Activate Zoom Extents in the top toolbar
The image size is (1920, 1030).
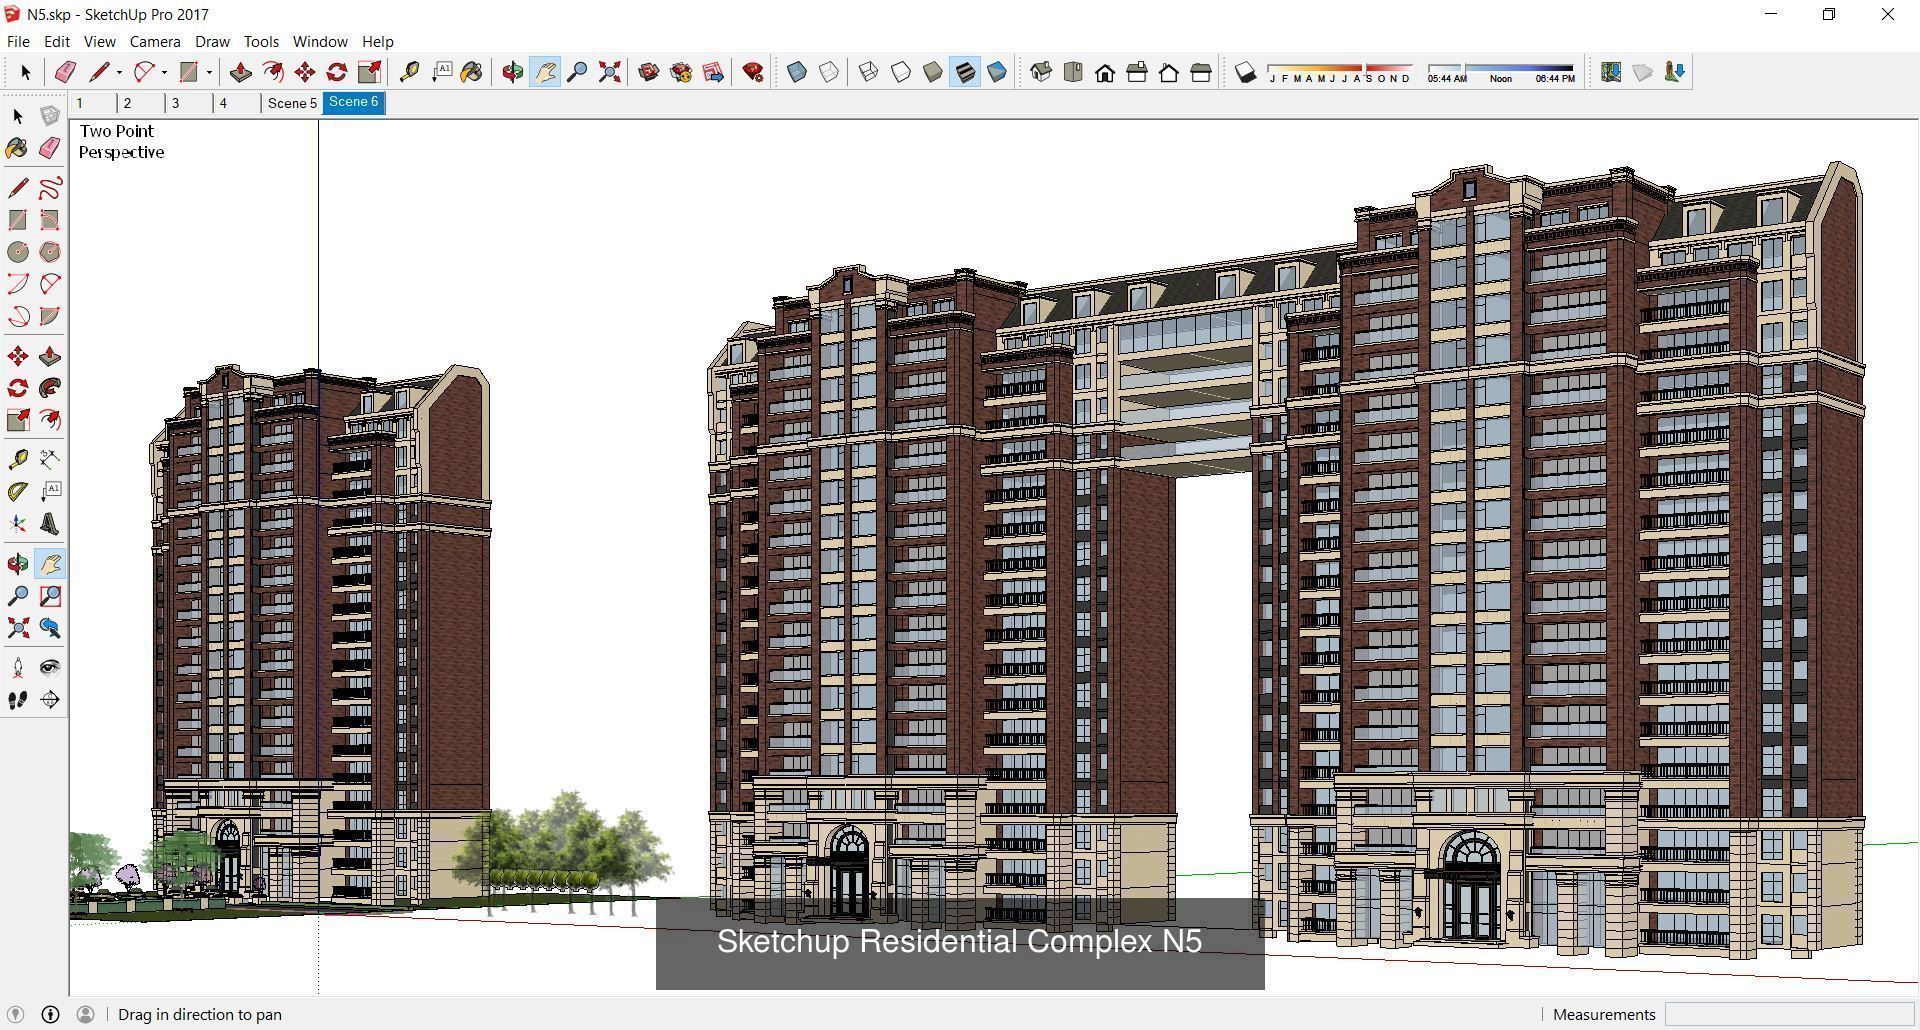click(609, 71)
